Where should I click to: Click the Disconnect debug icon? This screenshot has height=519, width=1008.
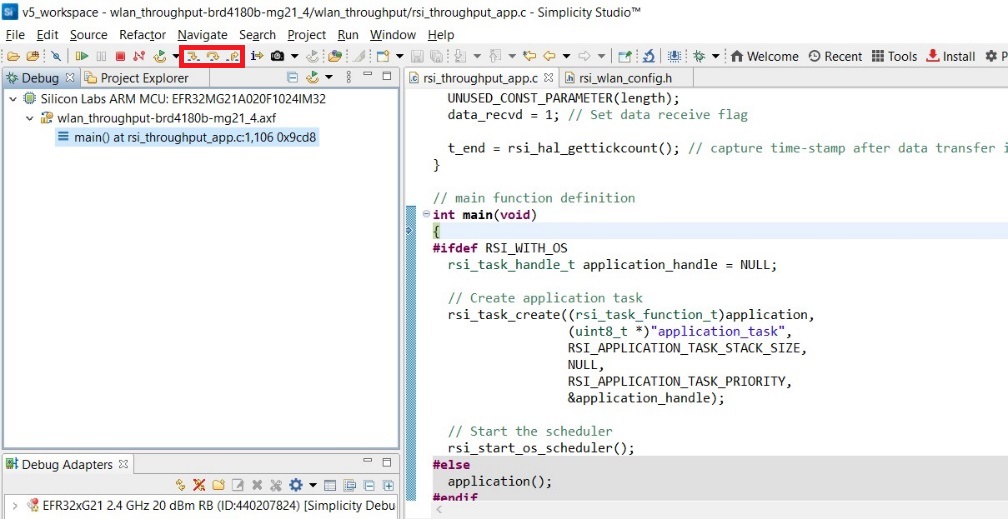click(x=139, y=56)
